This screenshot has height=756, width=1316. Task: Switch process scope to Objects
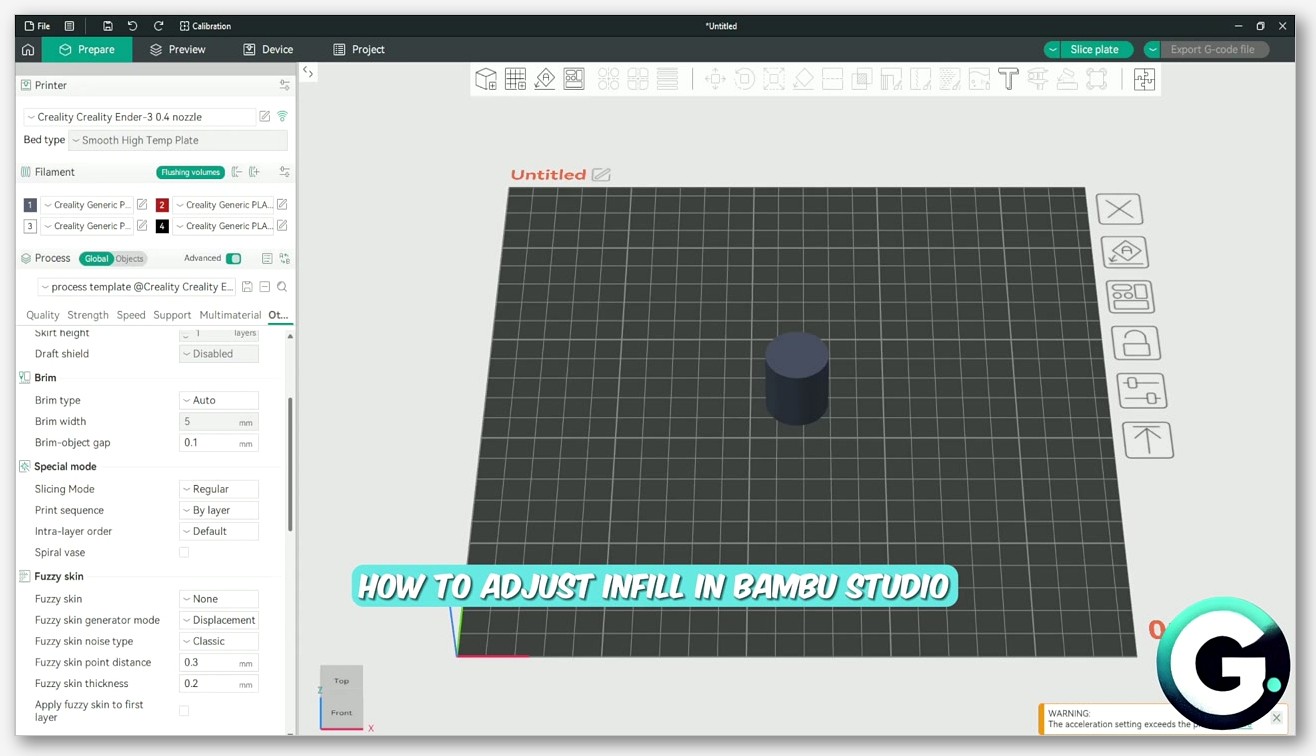click(x=129, y=259)
